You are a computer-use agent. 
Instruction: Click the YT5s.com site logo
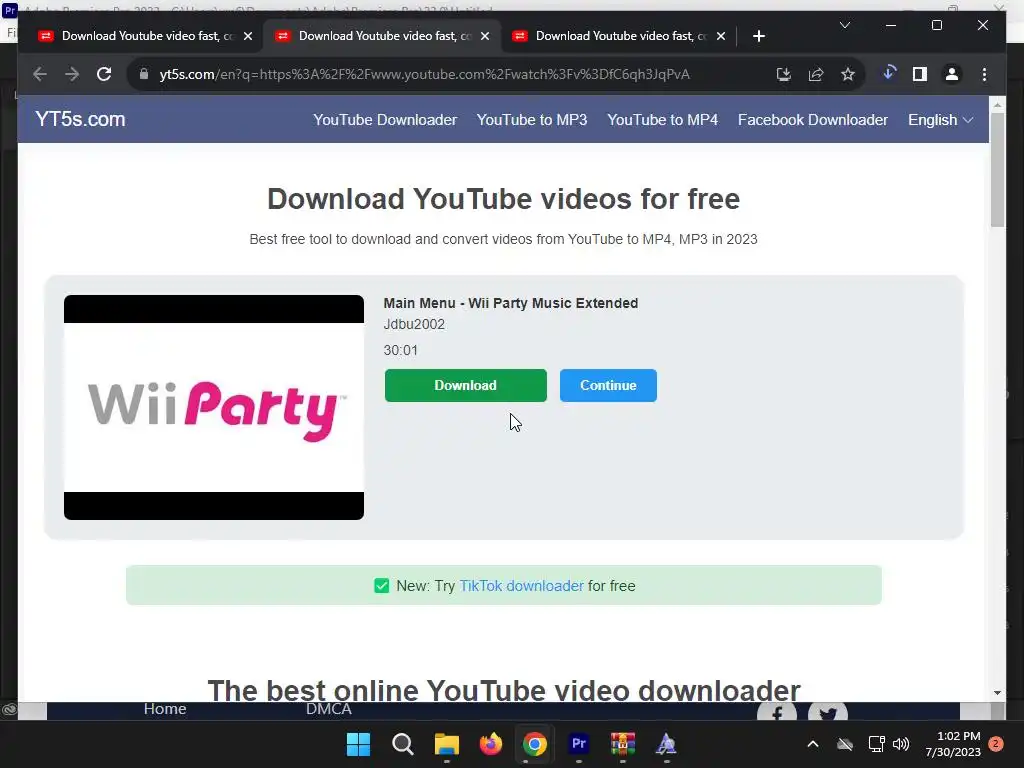(80, 119)
